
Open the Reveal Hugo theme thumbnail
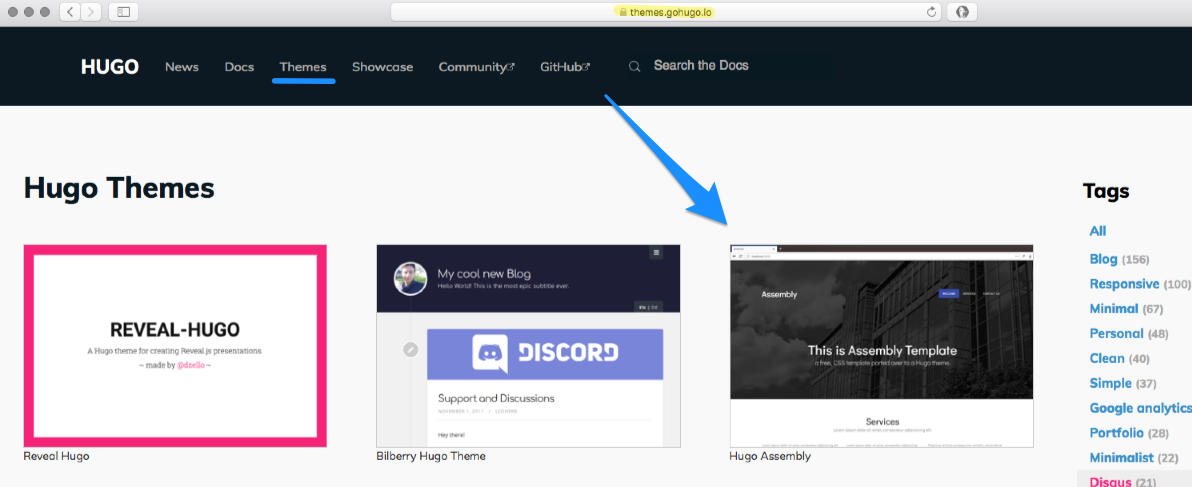click(x=176, y=346)
